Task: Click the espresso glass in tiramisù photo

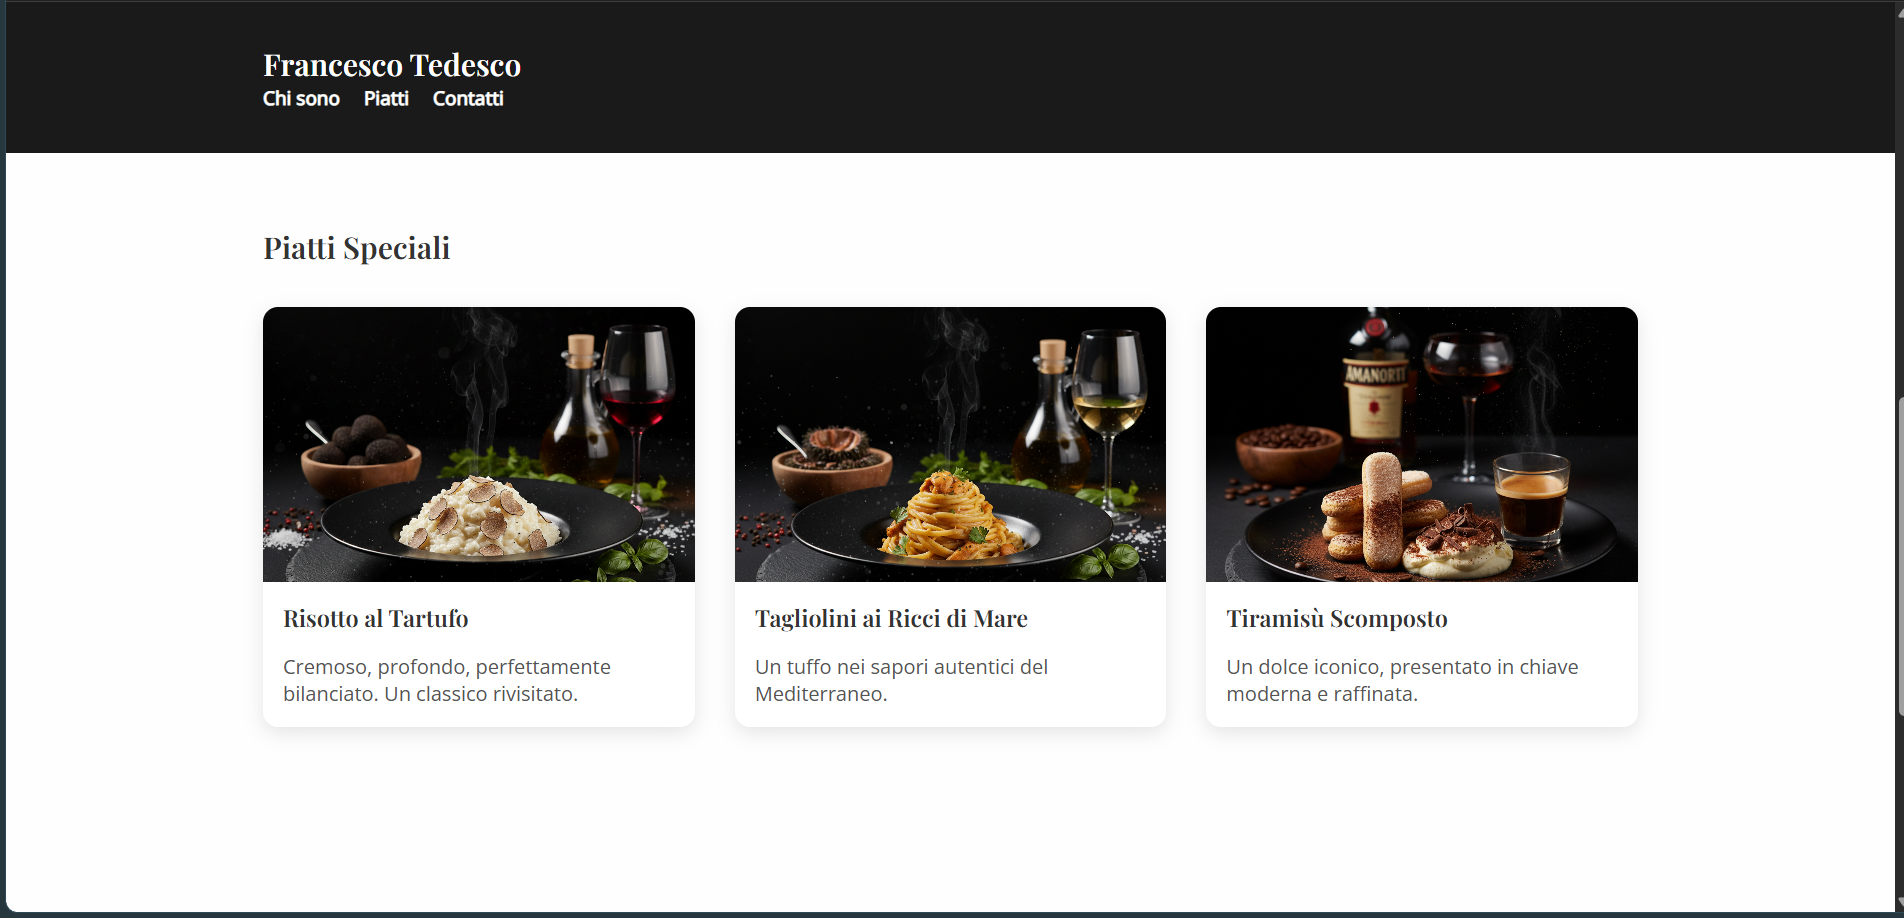Action: [x=1530, y=500]
